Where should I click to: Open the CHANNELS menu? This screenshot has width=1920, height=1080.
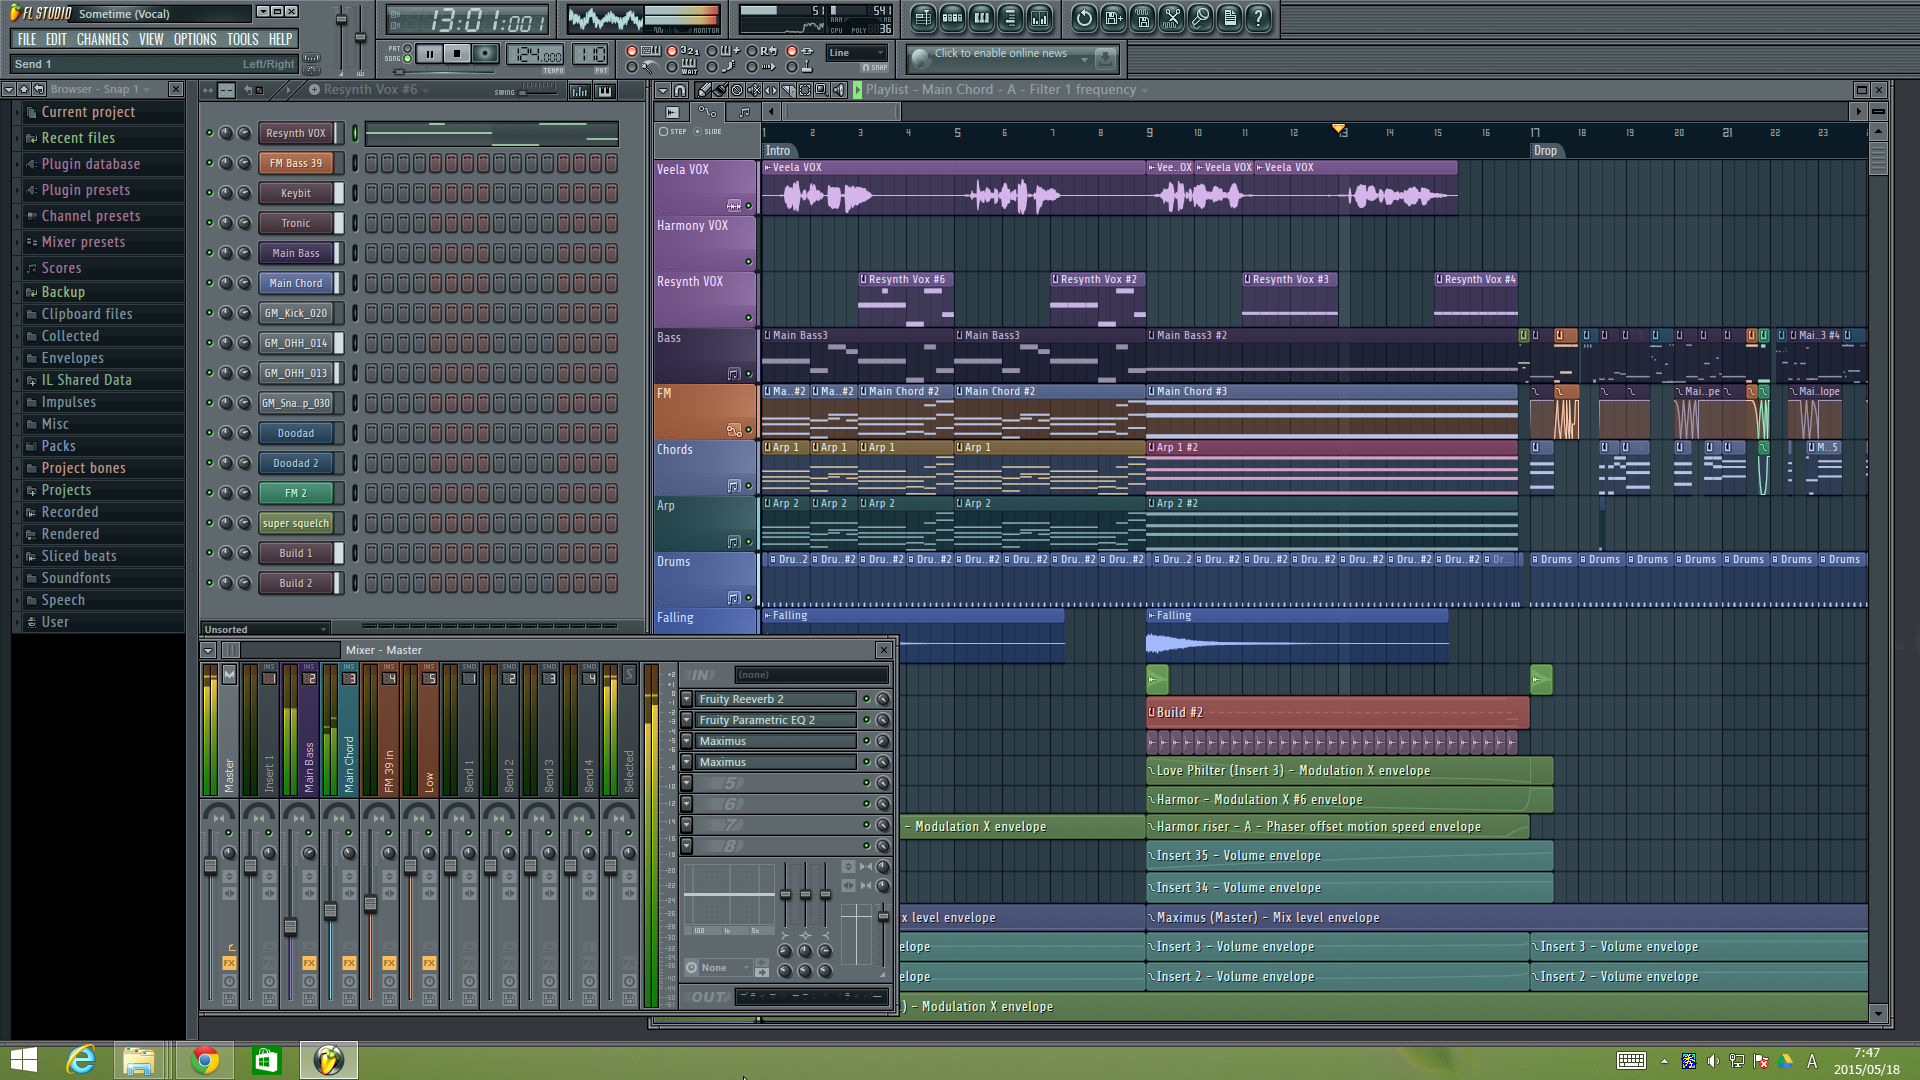pyautogui.click(x=102, y=39)
